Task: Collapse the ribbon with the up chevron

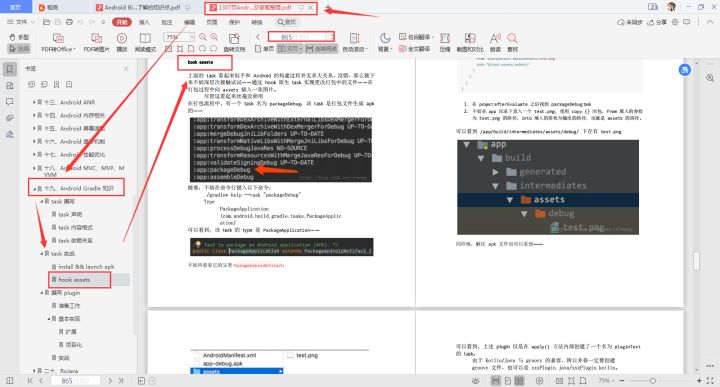Action: (710, 22)
